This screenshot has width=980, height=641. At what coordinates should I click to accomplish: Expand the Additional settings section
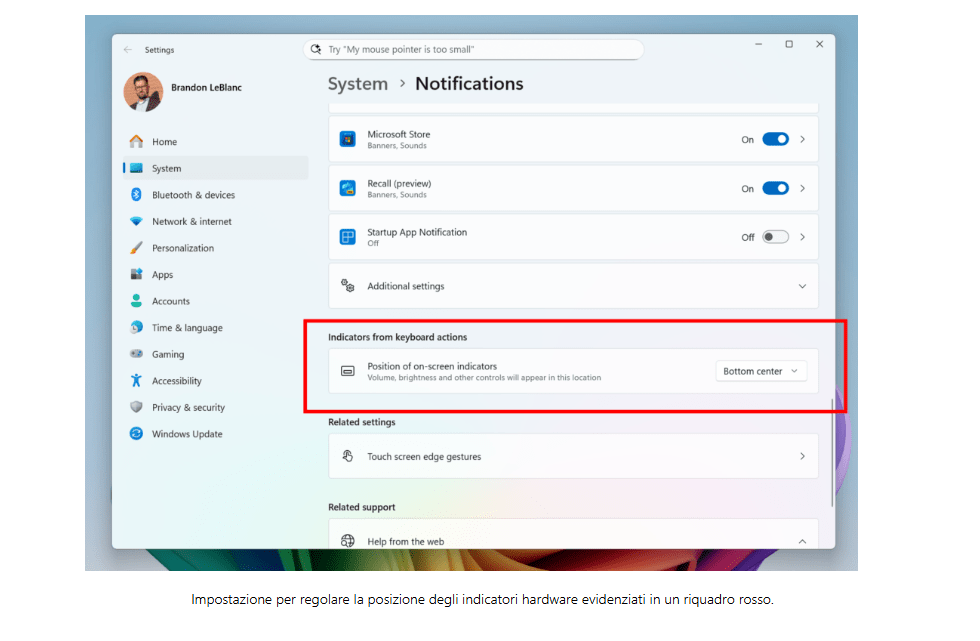click(801, 287)
